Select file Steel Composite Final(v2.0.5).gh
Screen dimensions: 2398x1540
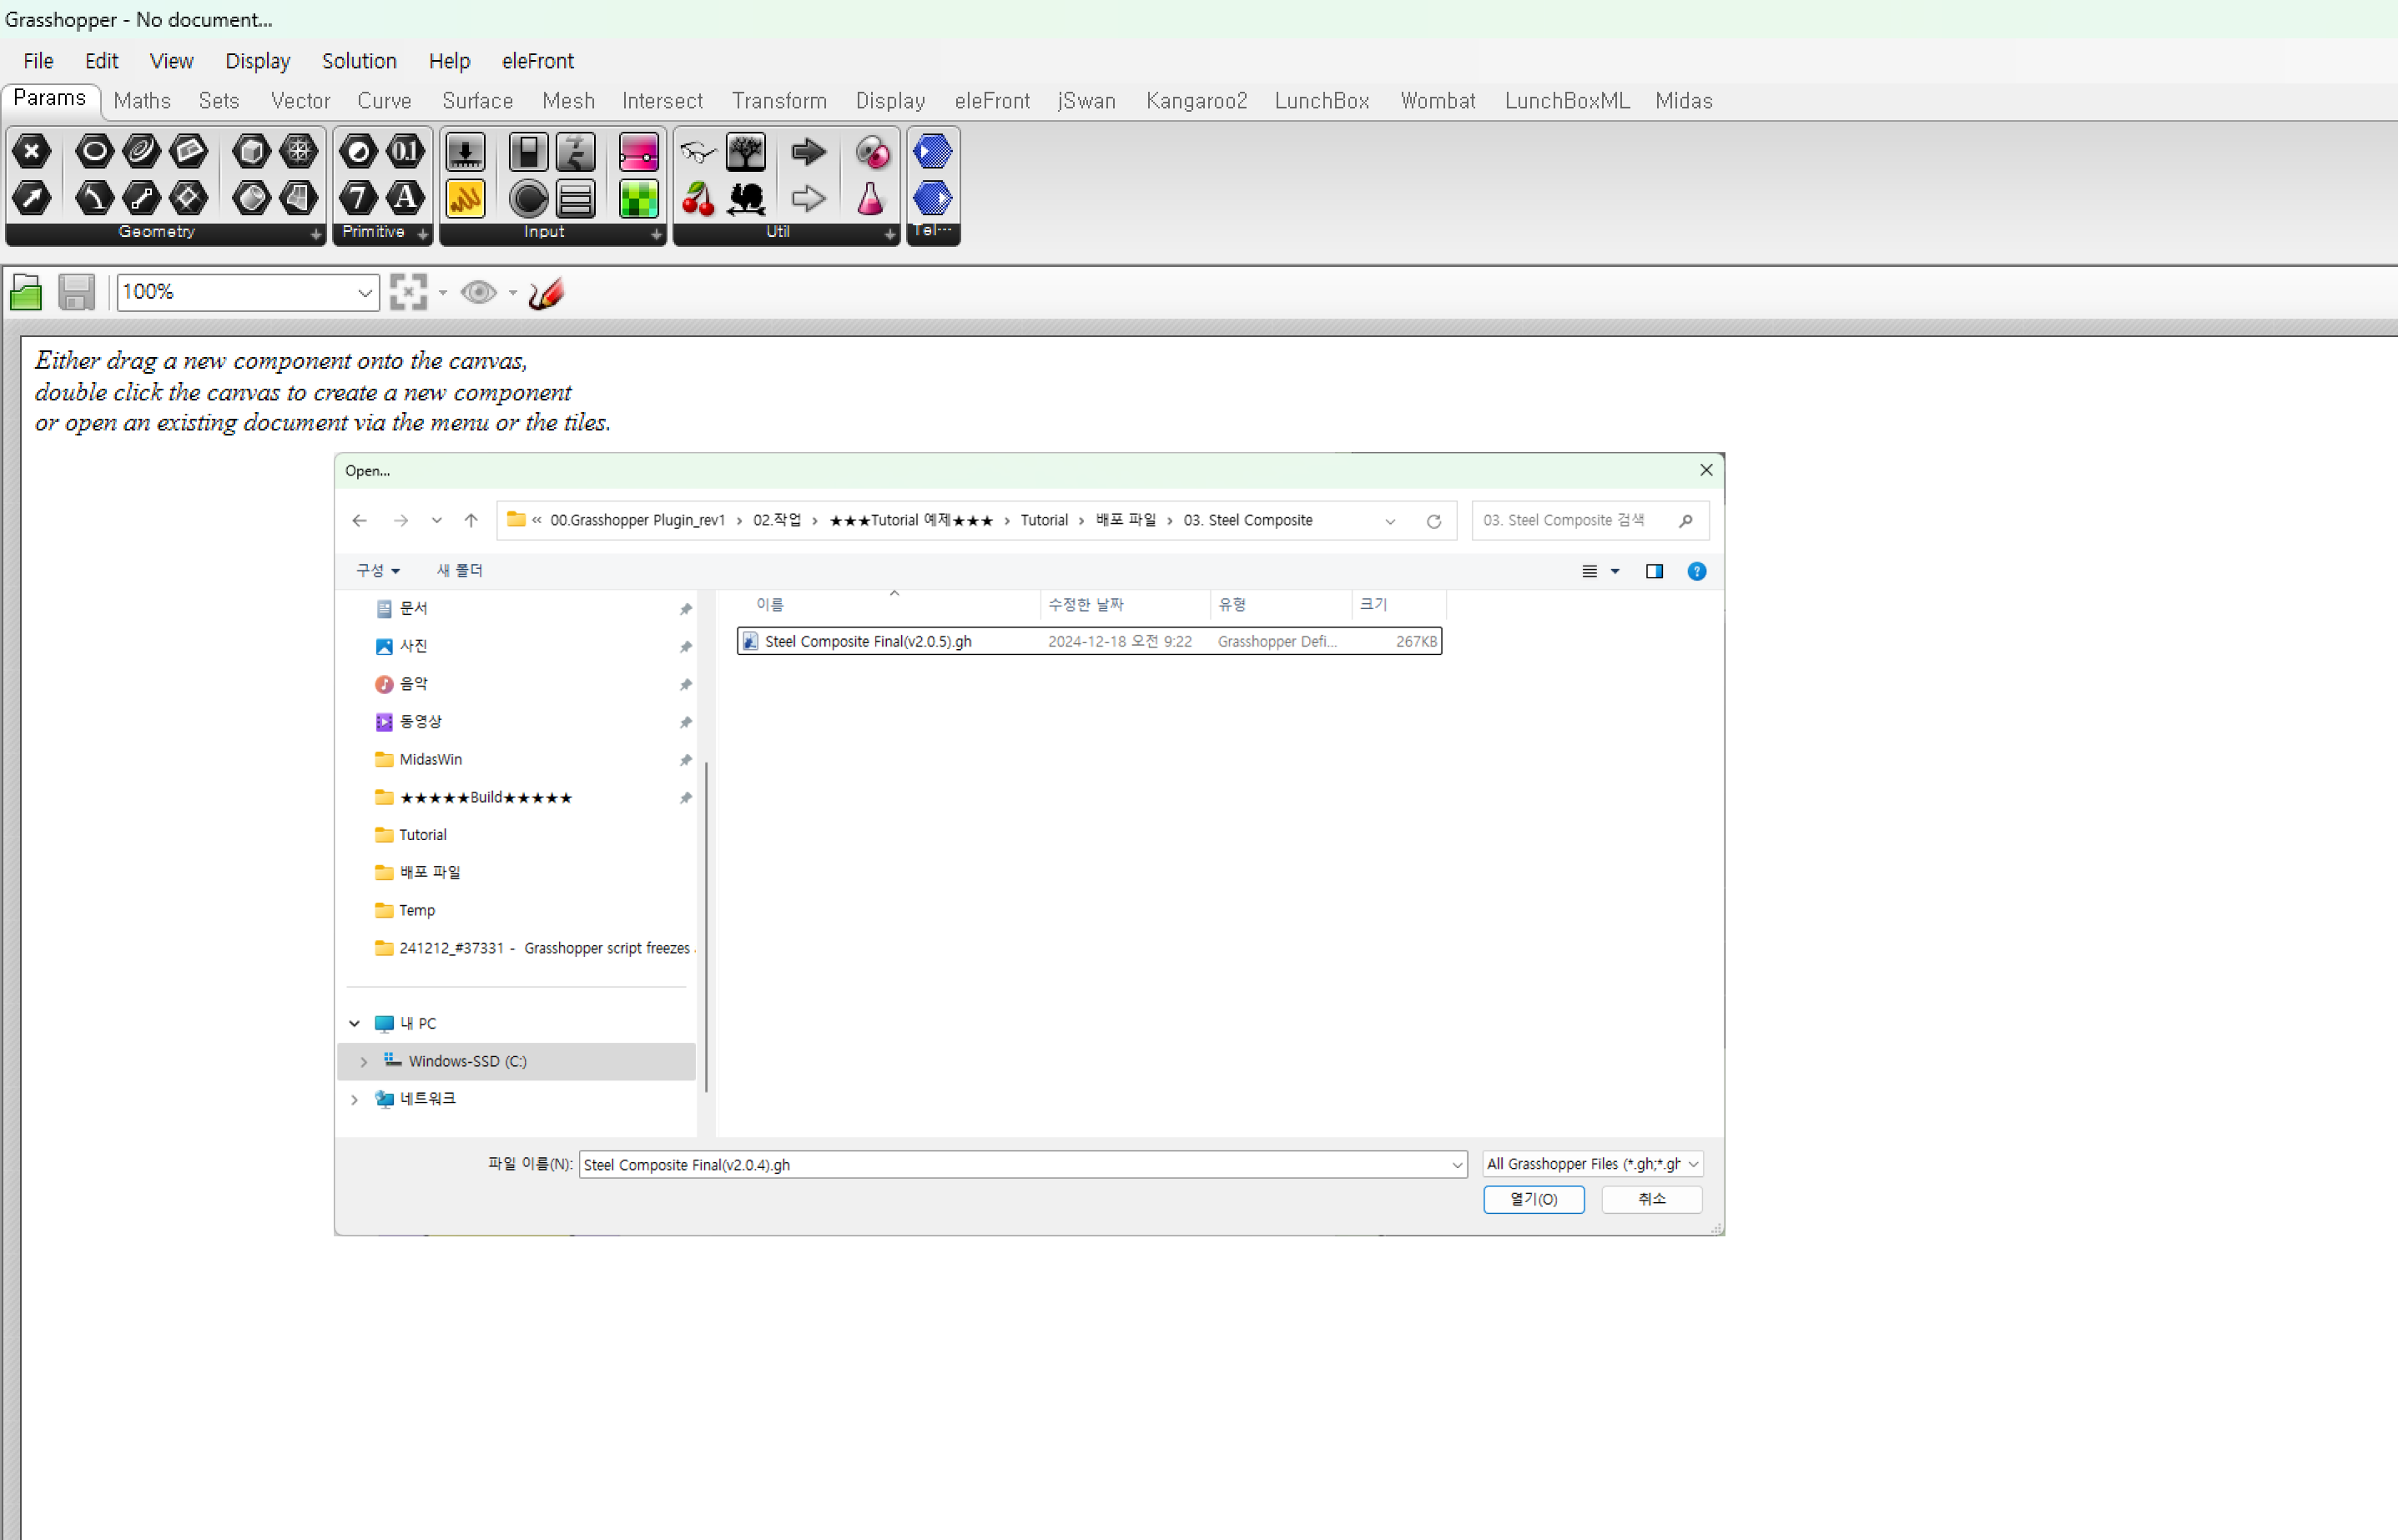pos(1089,641)
